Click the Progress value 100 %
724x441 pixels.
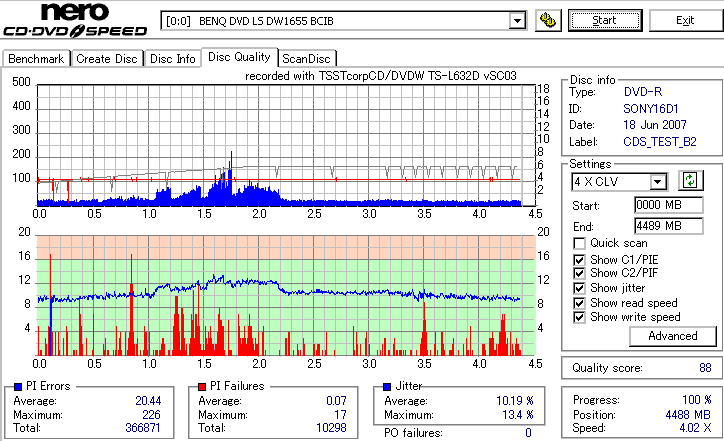[x=697, y=400]
